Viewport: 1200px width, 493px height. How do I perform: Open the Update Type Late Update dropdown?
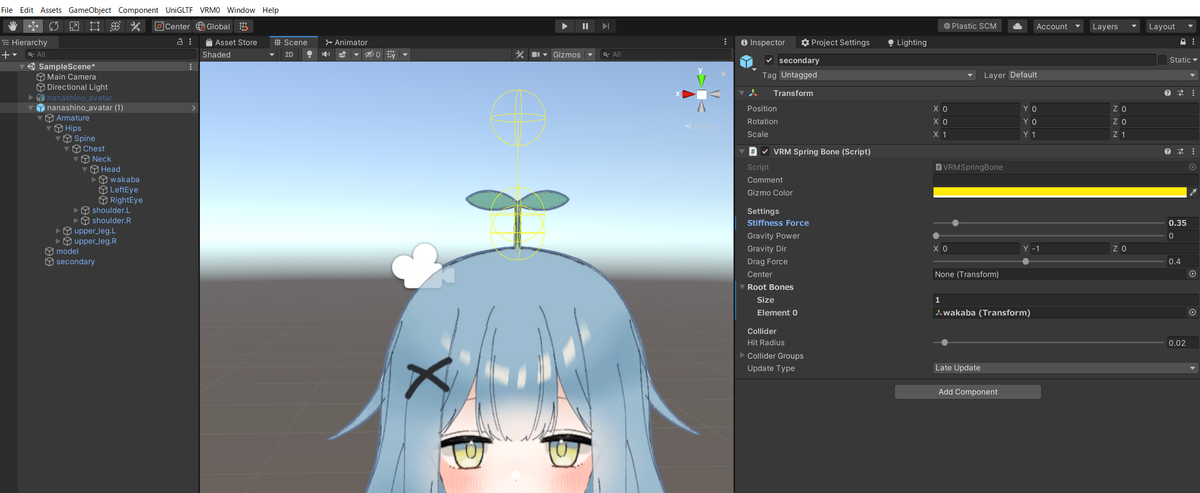coord(1065,368)
